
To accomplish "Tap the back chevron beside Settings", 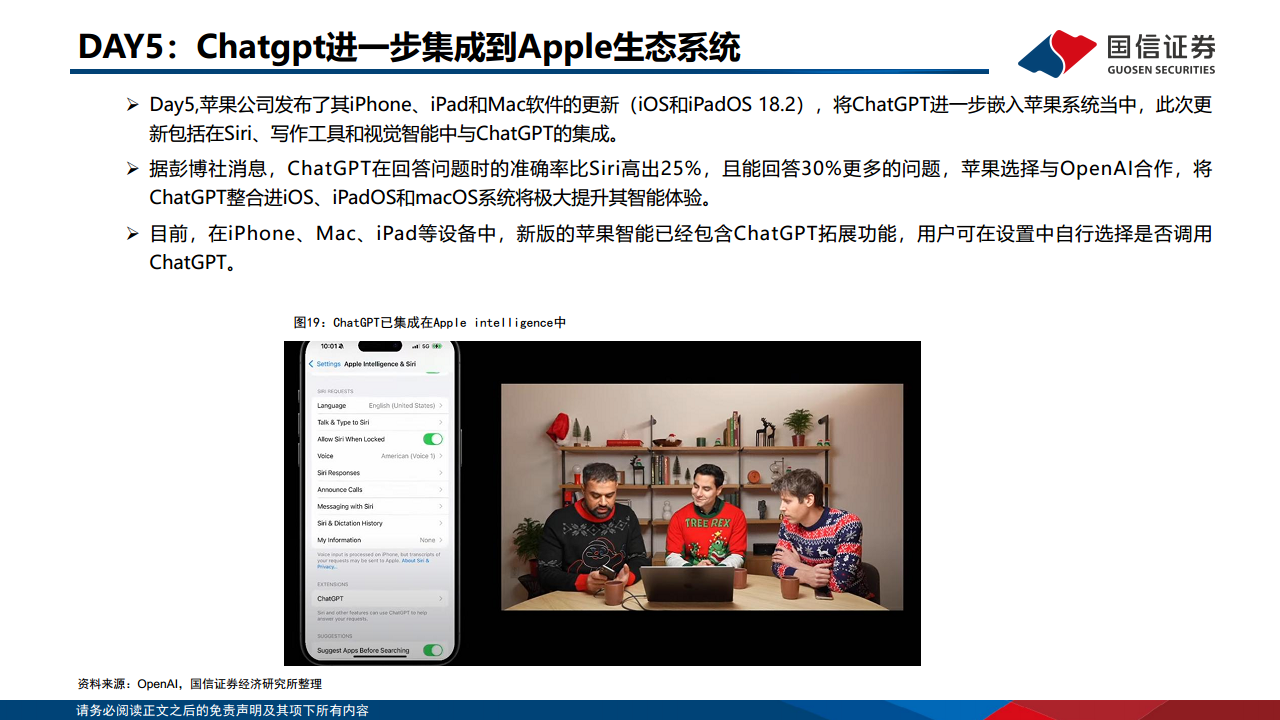I will (311, 364).
